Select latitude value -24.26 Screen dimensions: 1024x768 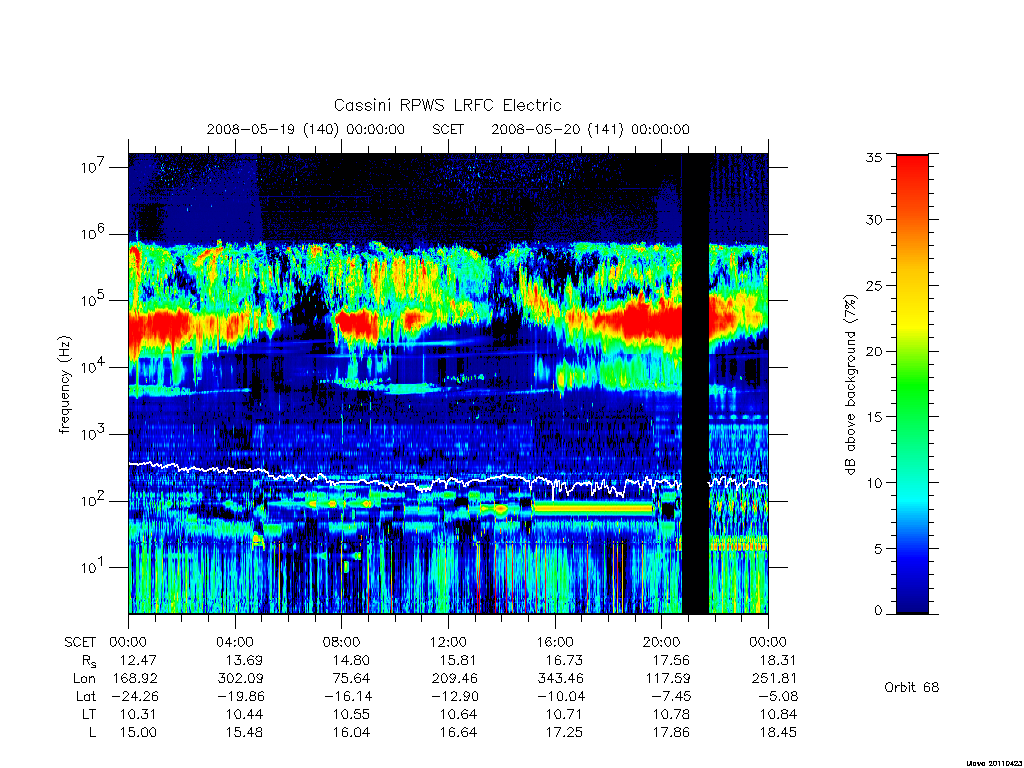134,696
